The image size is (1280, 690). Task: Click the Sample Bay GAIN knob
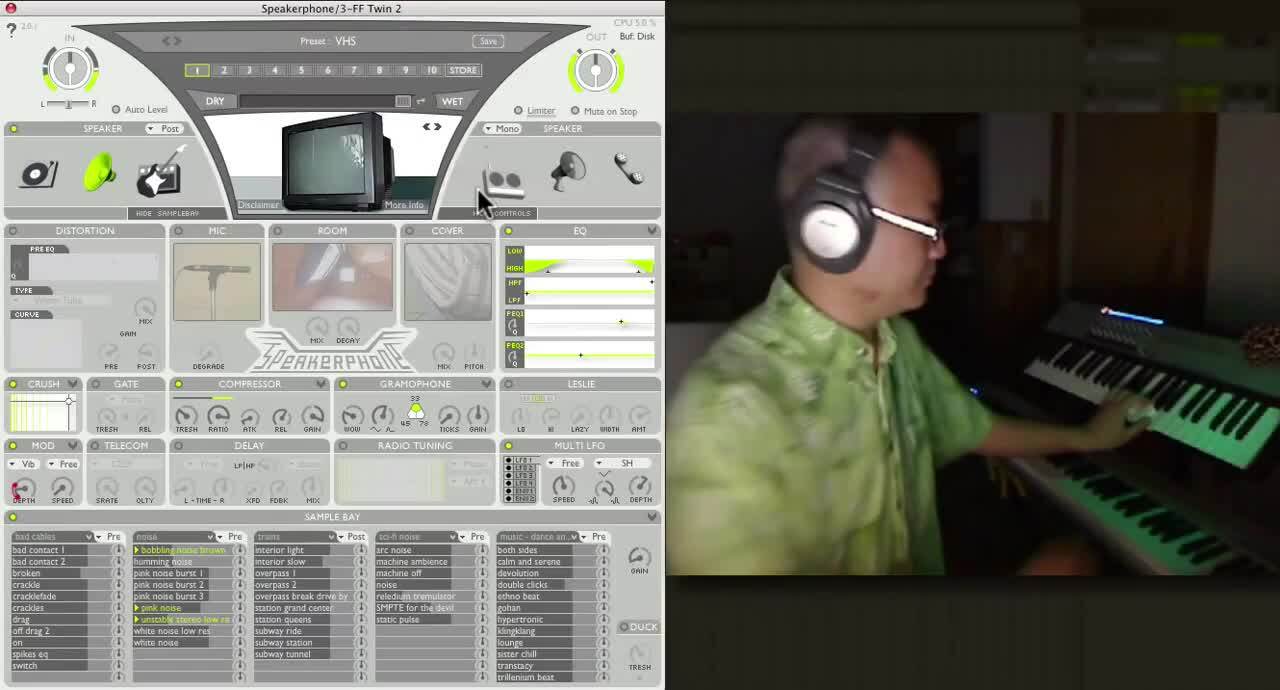point(639,556)
